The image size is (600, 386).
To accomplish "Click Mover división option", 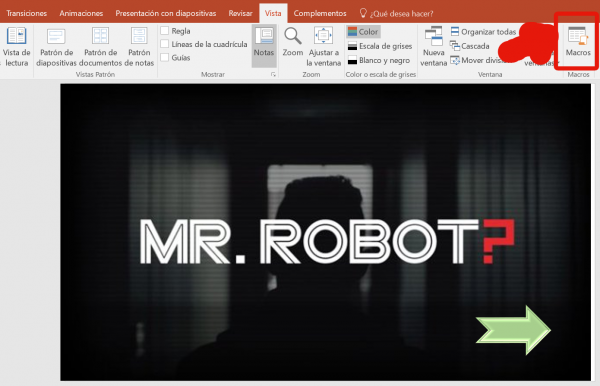I will pos(481,60).
